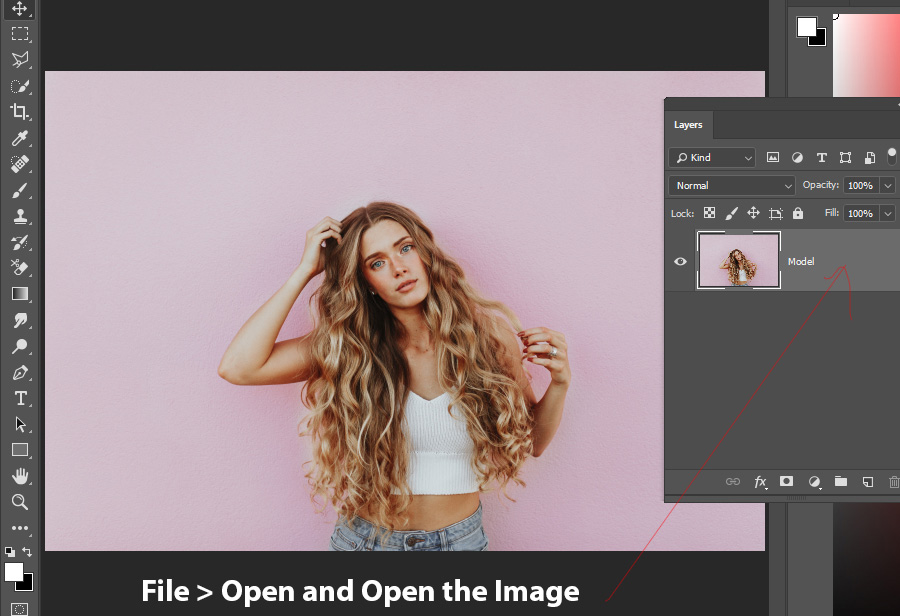Lock image pixels
The image size is (900, 616).
tap(731, 213)
